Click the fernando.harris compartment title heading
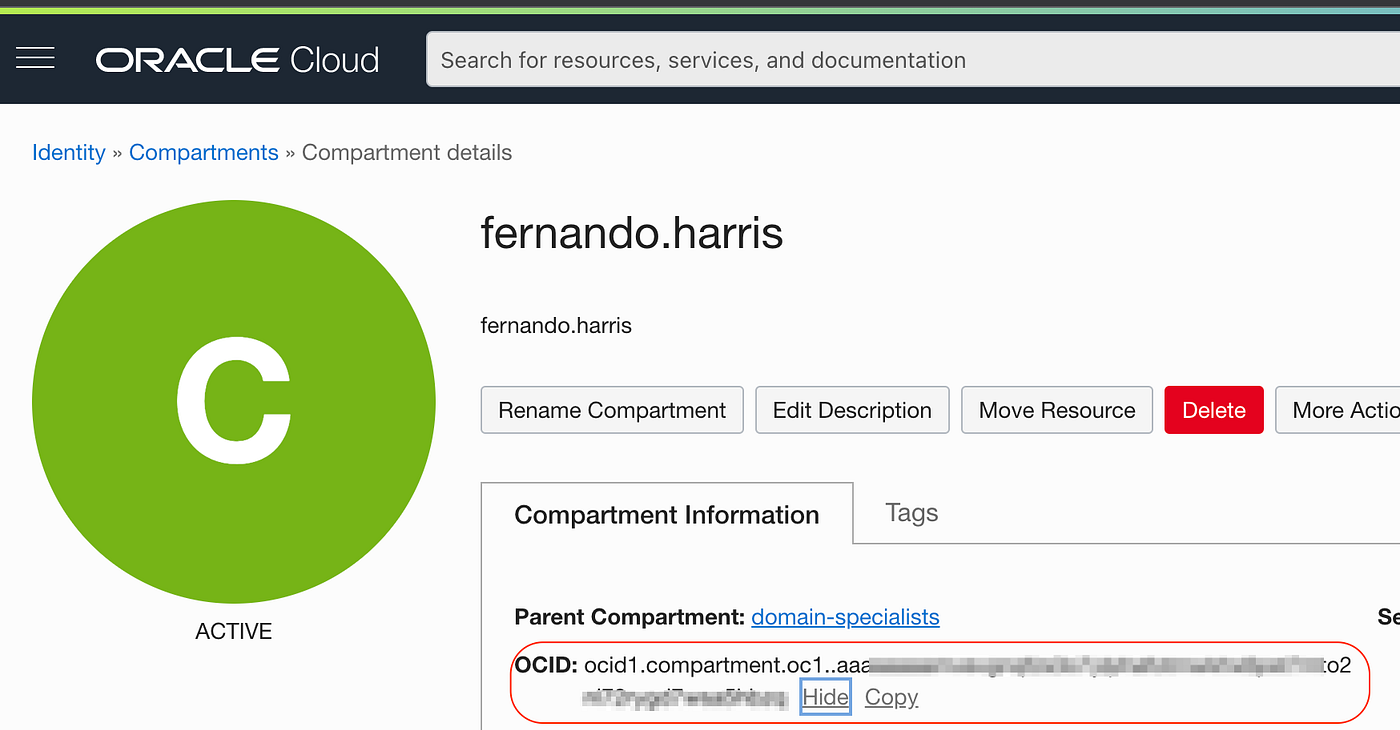 click(631, 234)
